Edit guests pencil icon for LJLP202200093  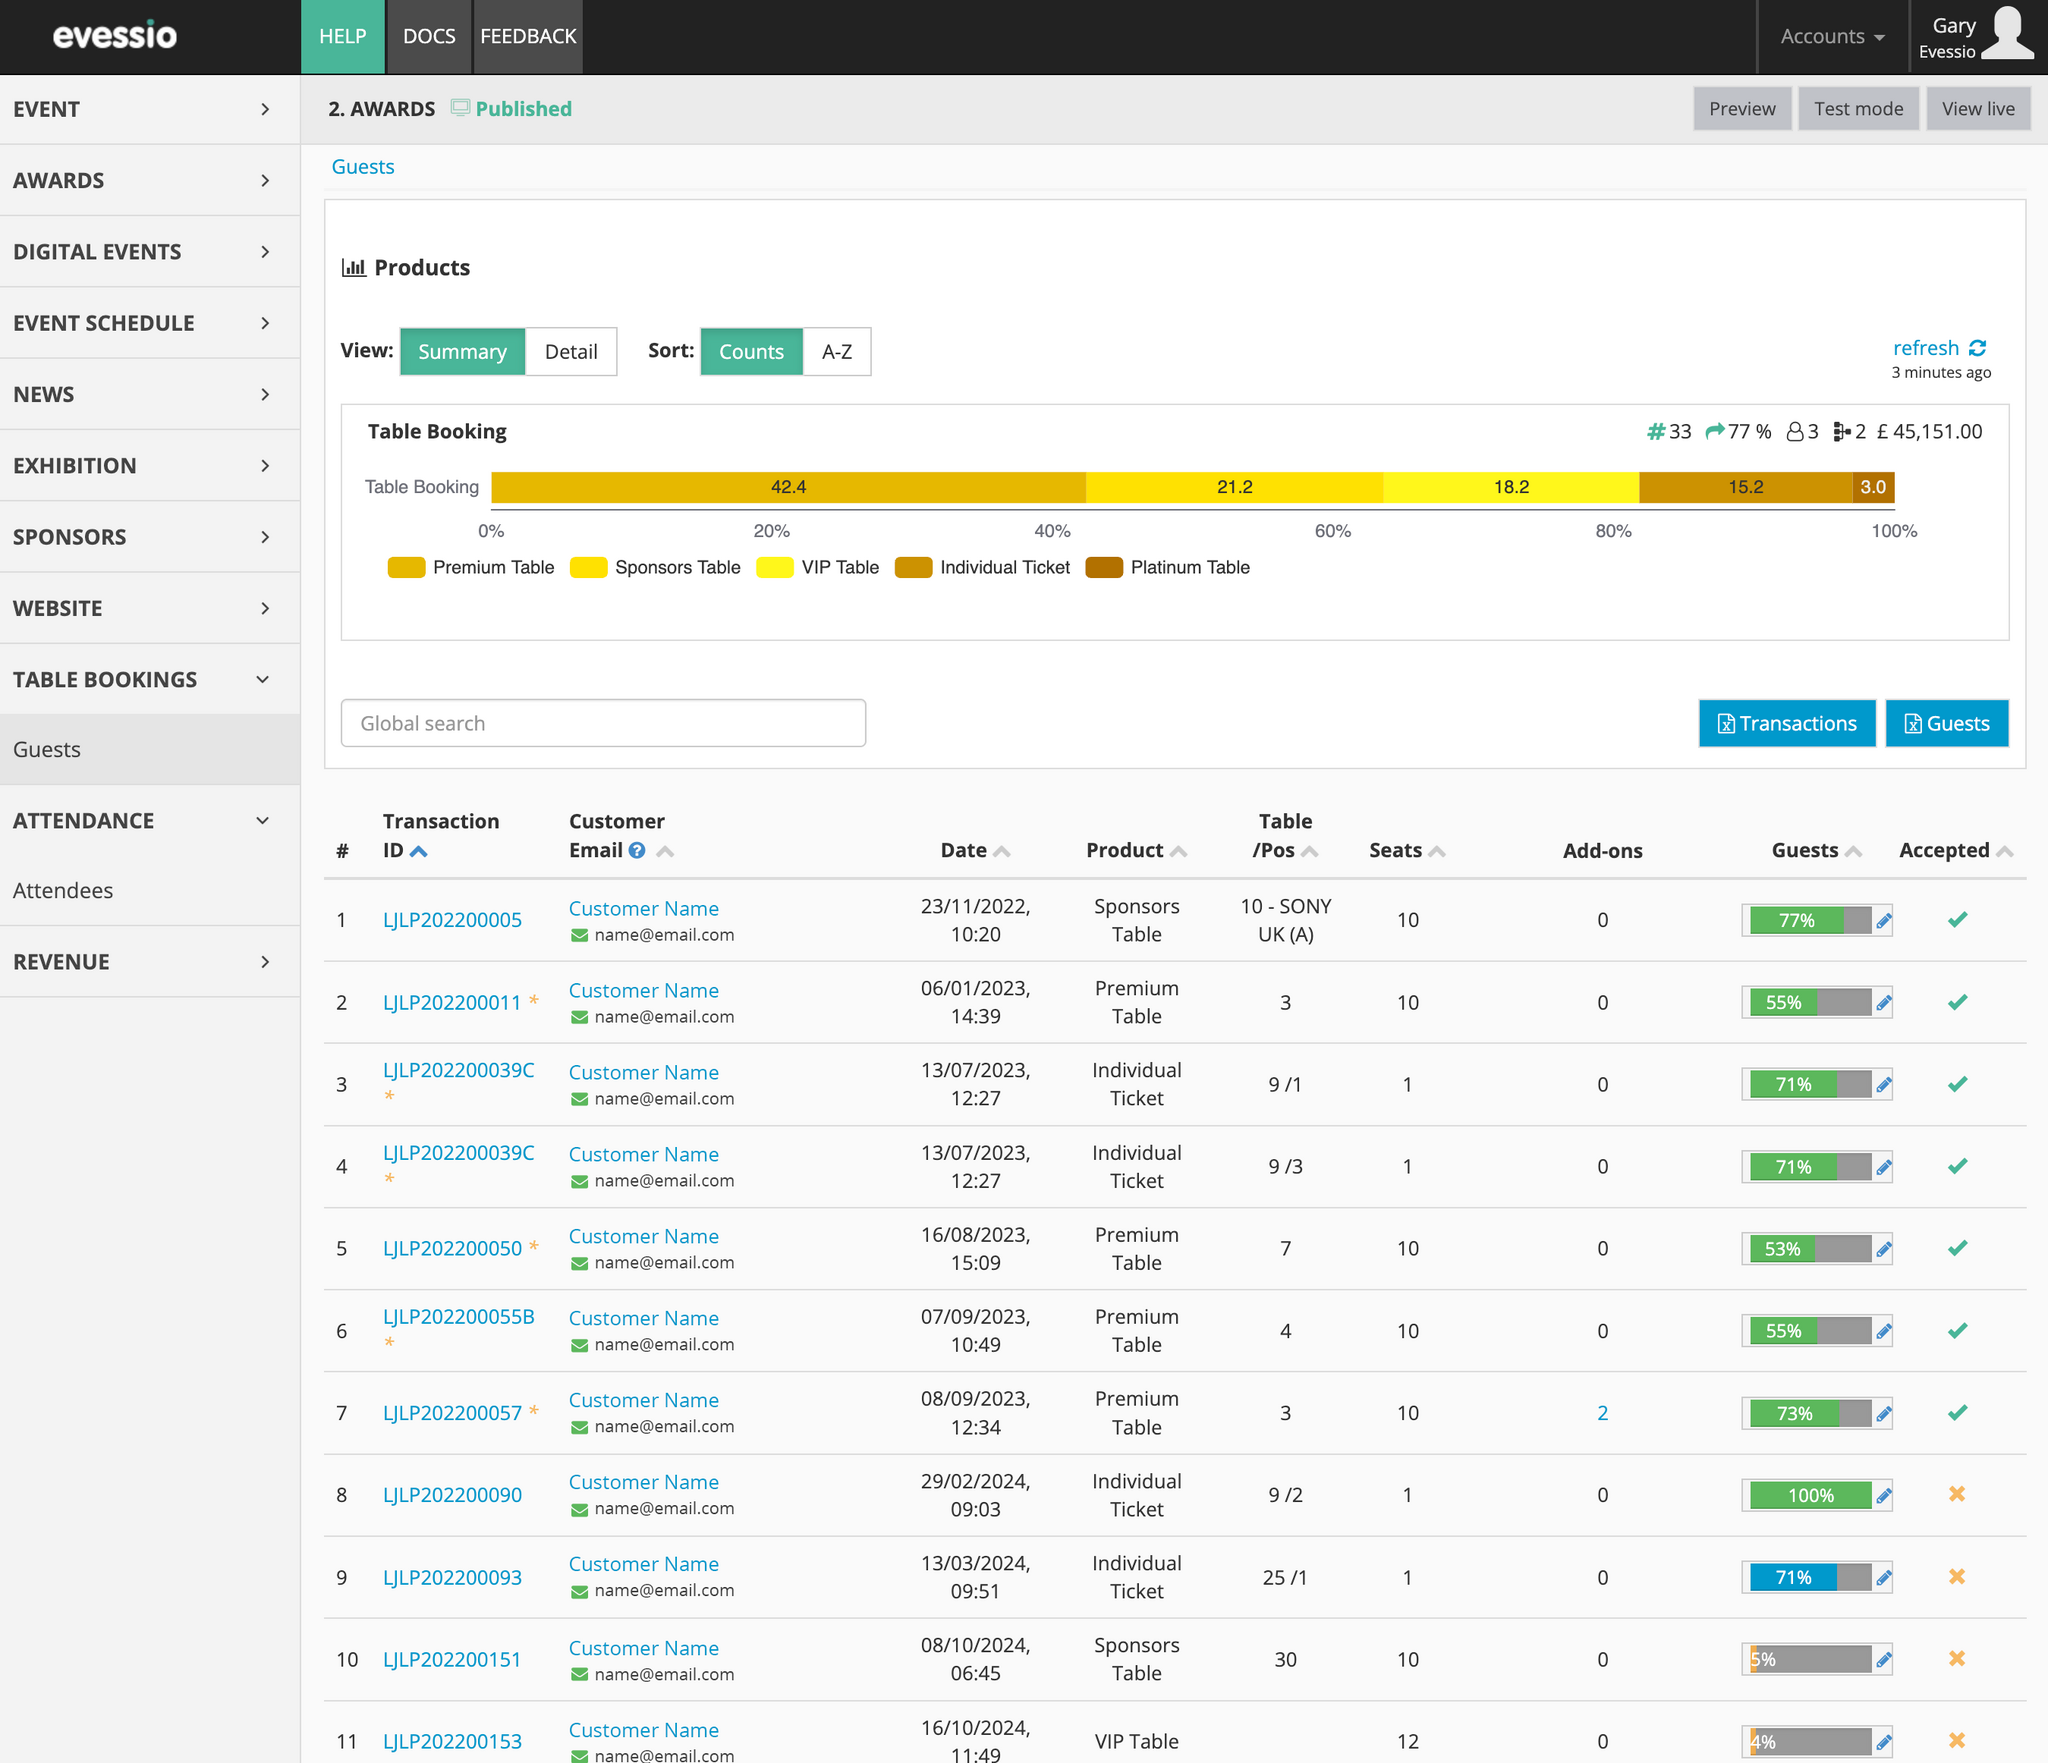click(x=1883, y=1577)
